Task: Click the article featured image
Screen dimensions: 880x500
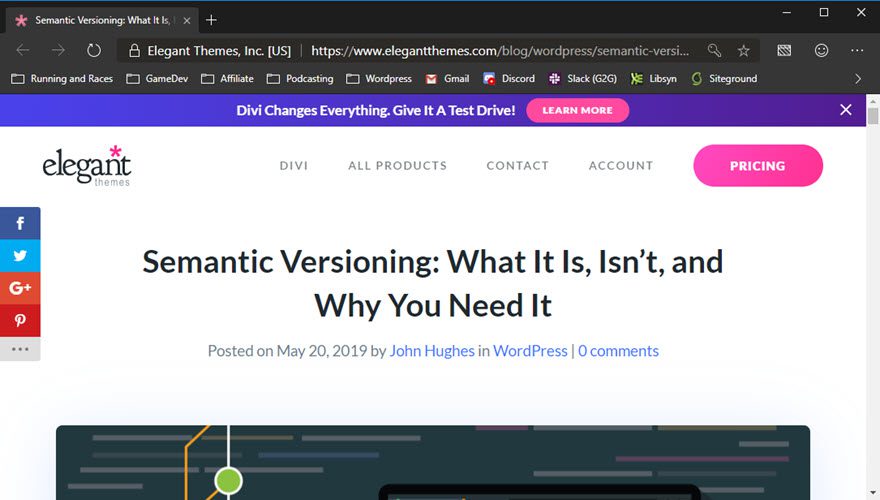Action: pos(433,462)
